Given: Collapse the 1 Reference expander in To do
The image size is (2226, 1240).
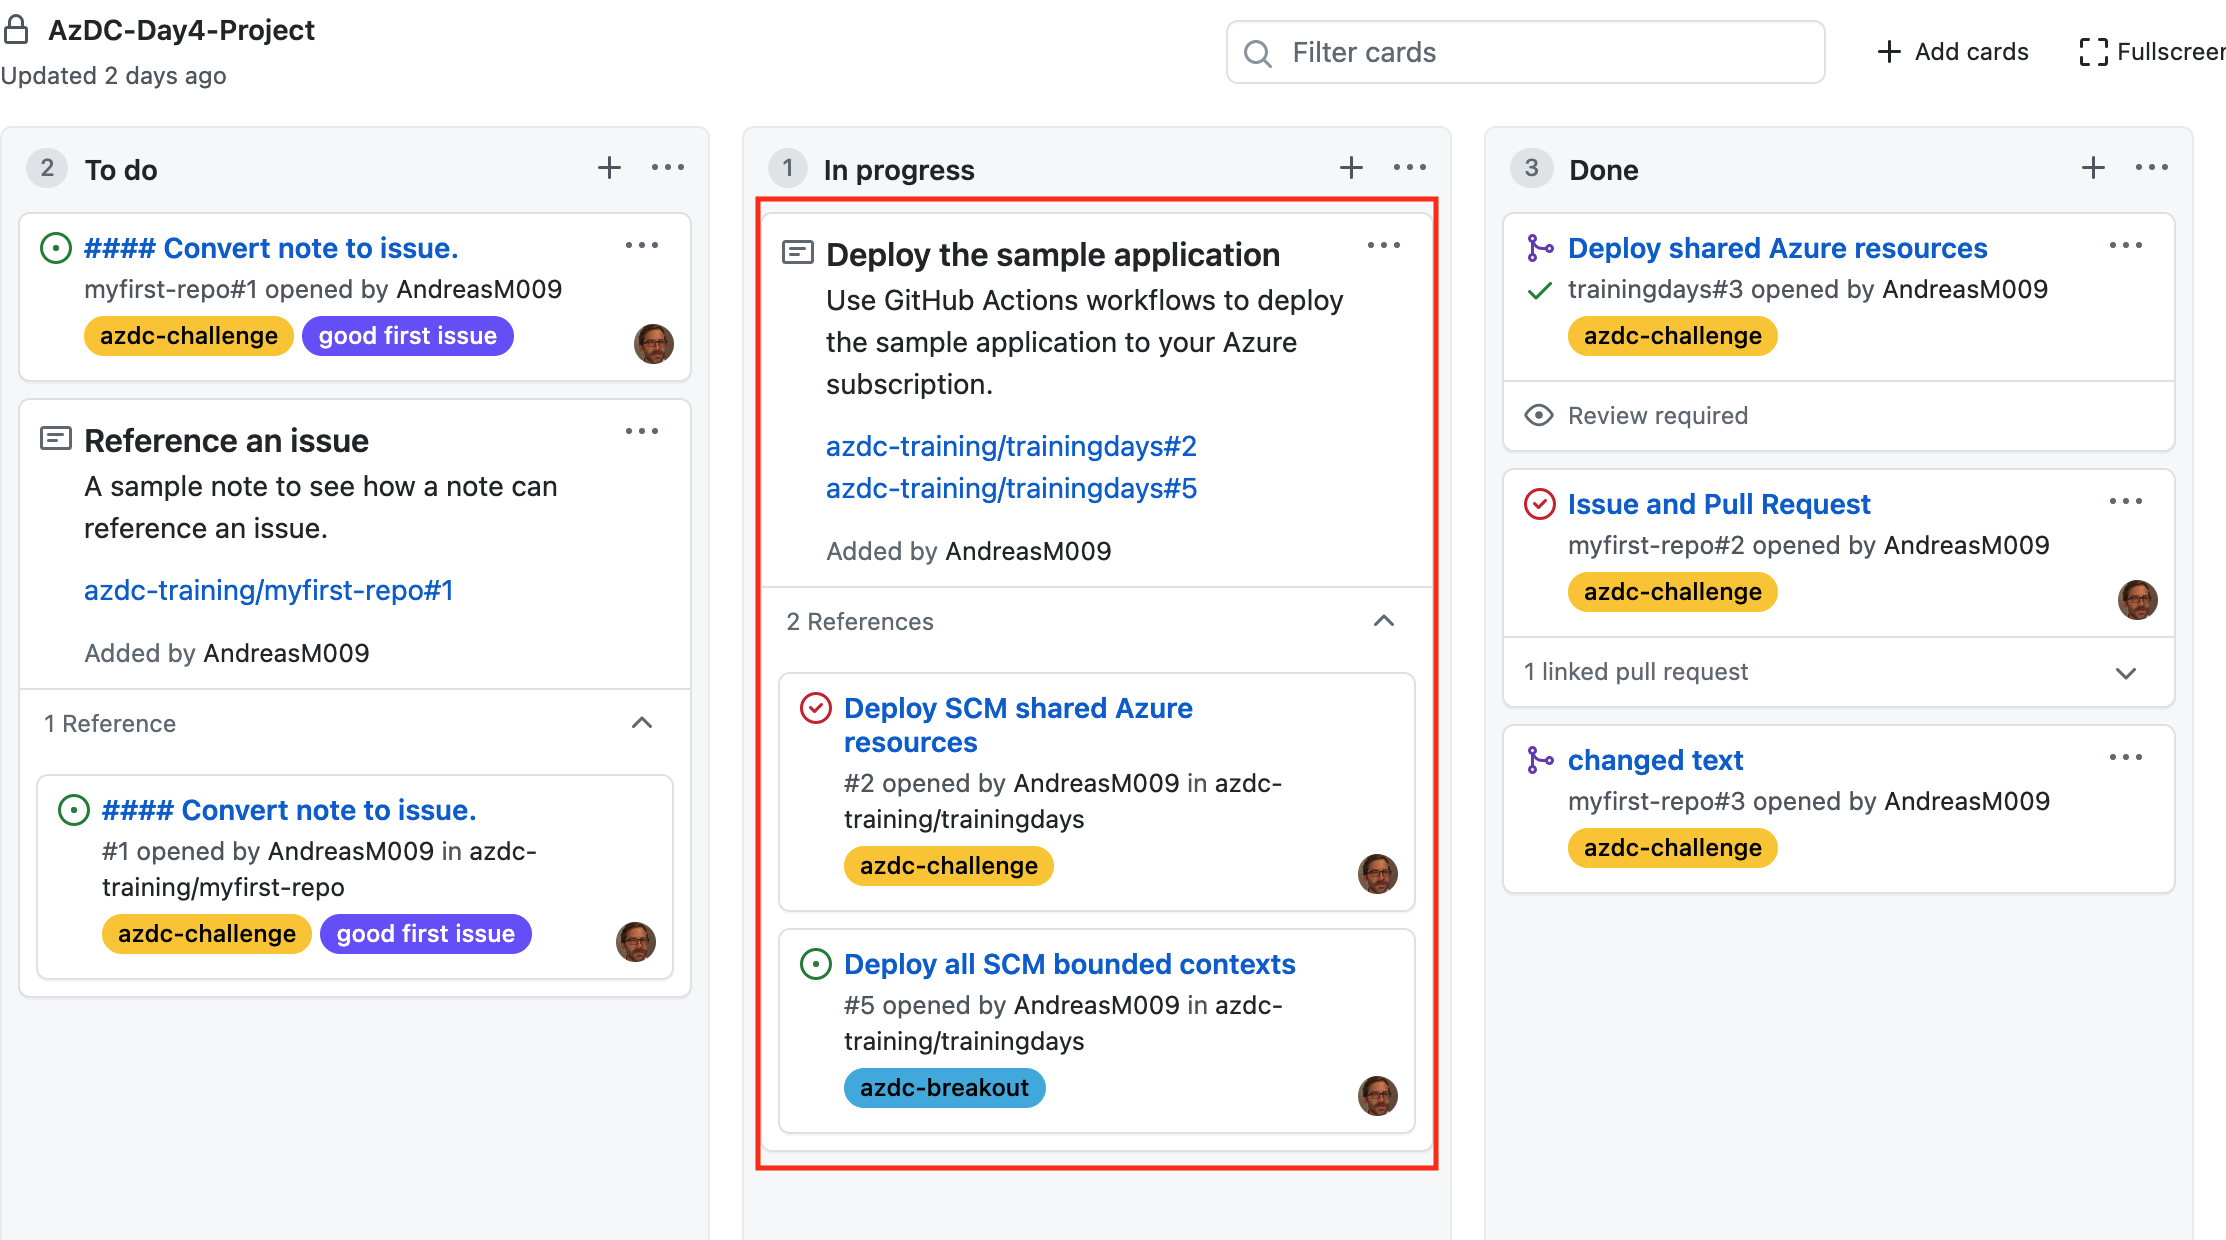Looking at the screenshot, I should click(x=646, y=722).
